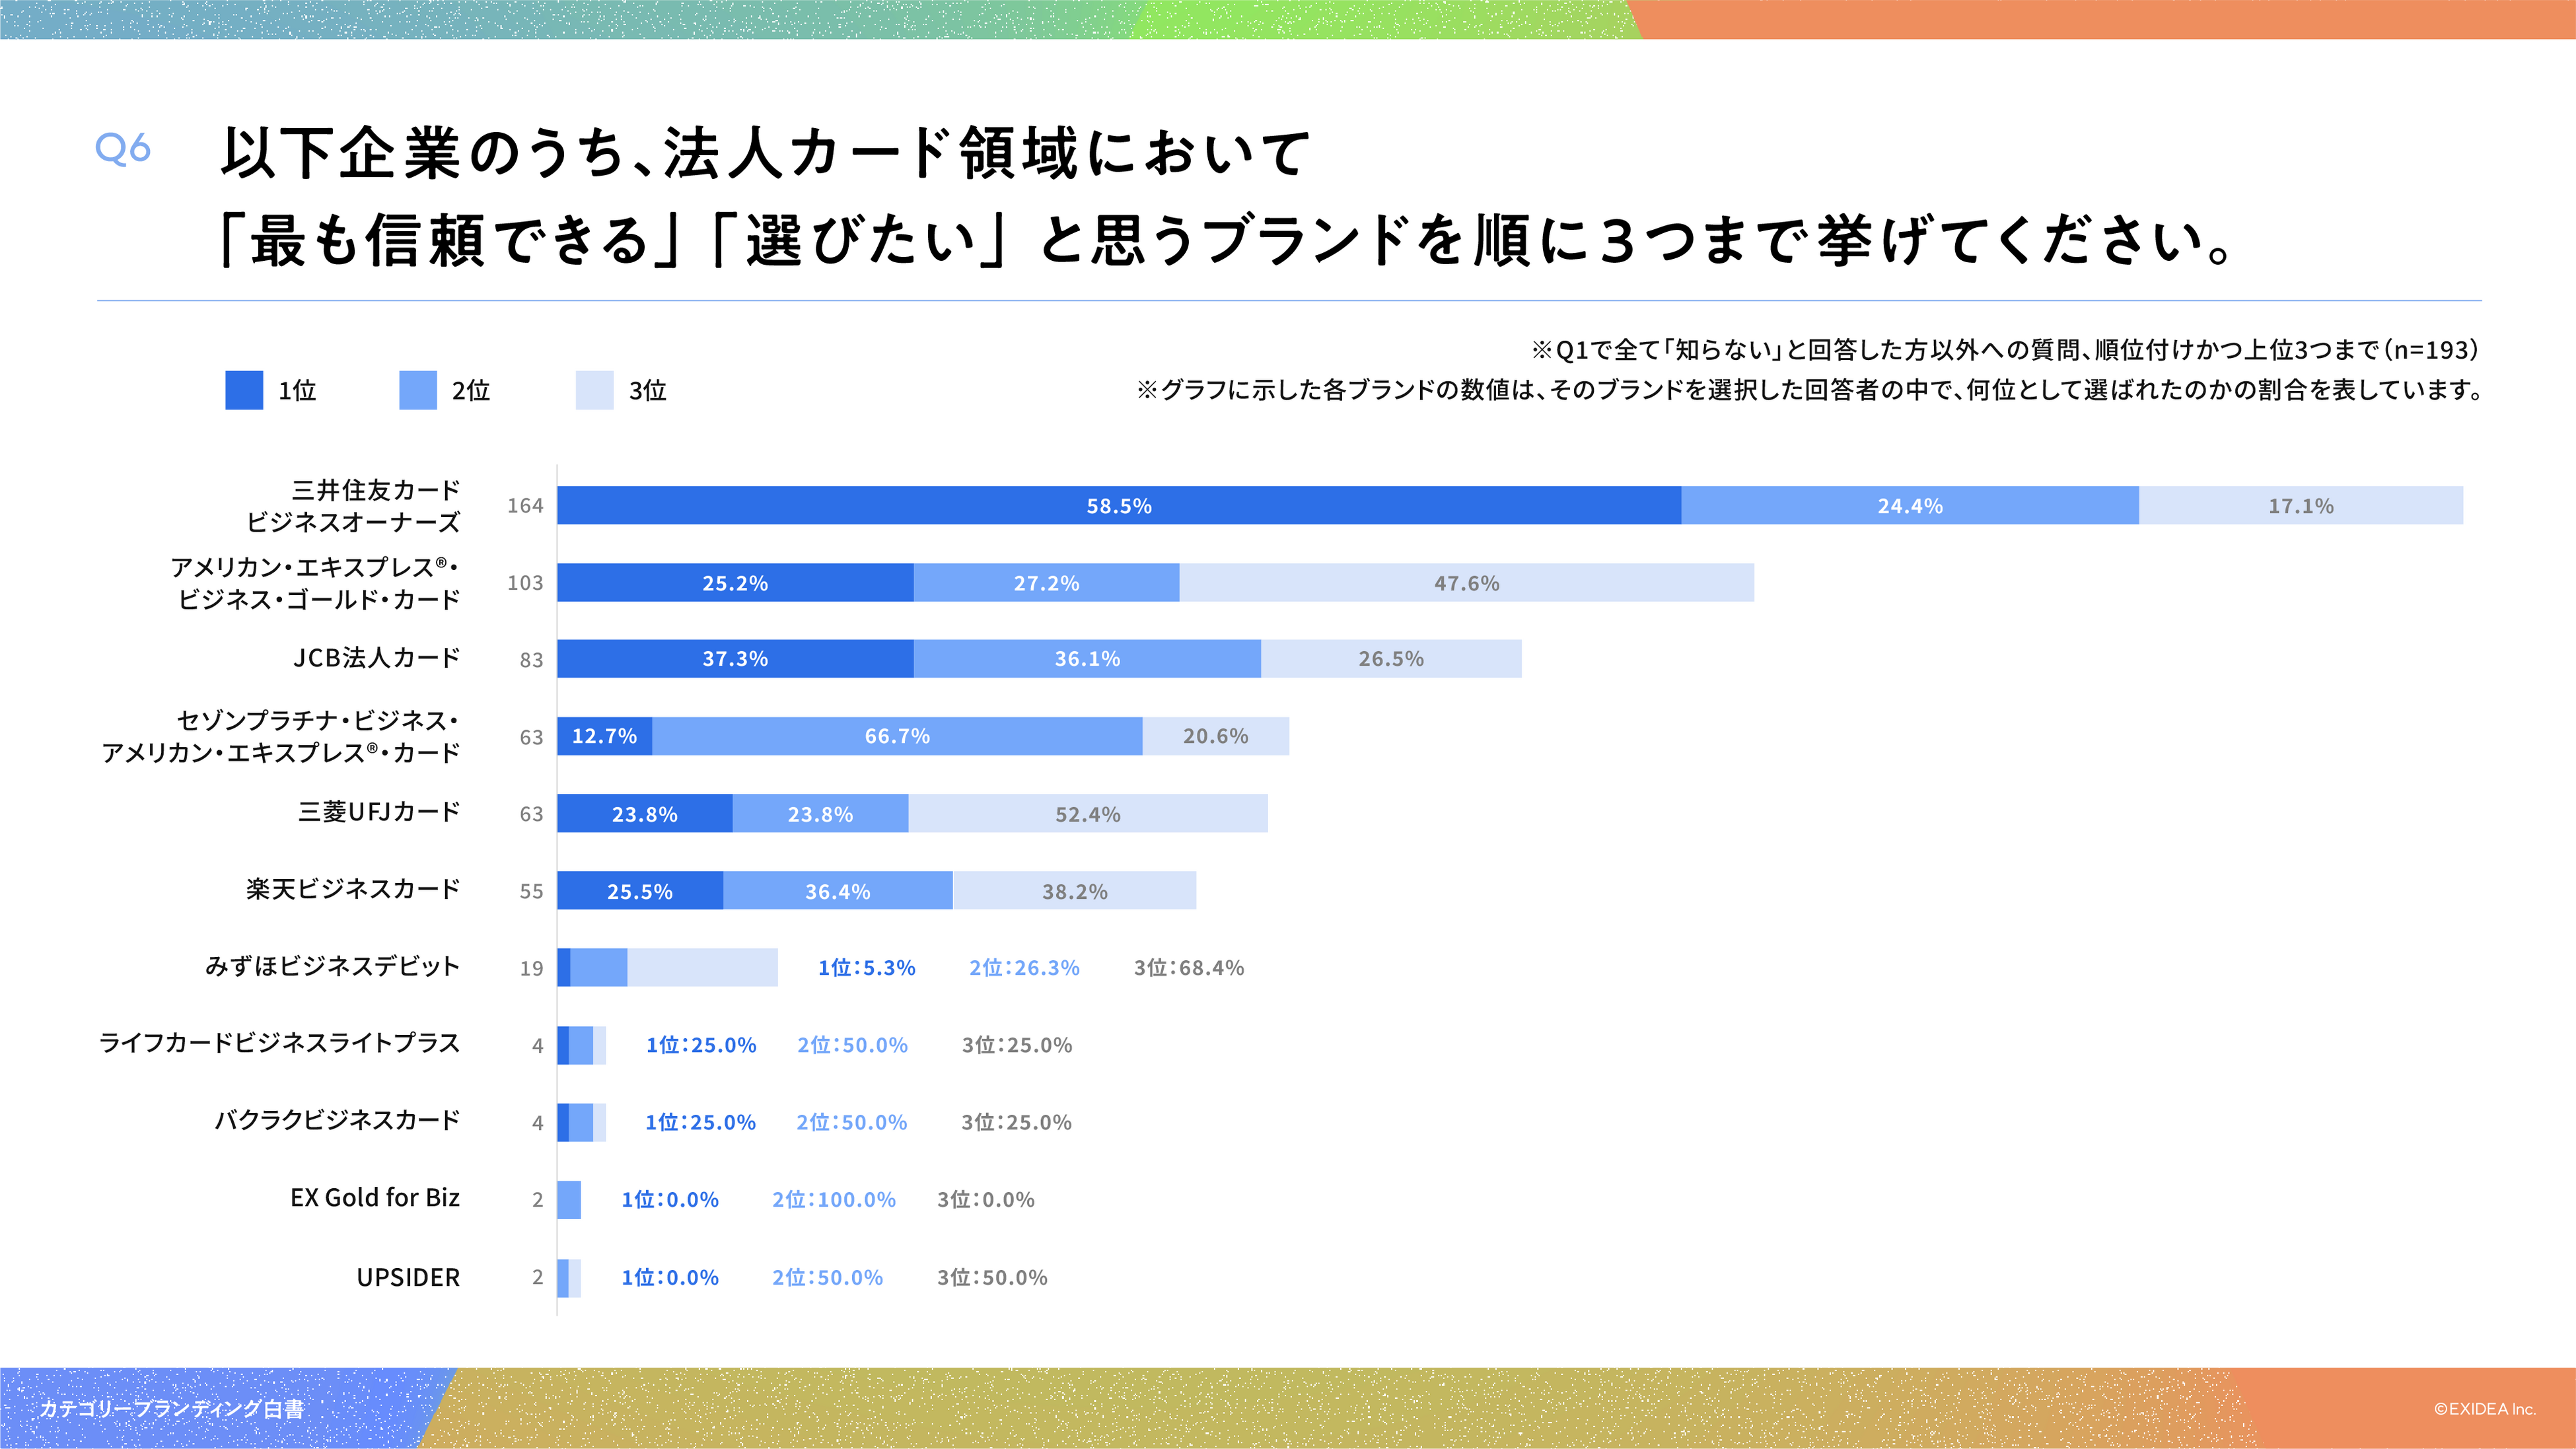Viewport: 2576px width, 1449px height.
Task: Click the 17.1% third-place segment
Action: [x=2300, y=506]
